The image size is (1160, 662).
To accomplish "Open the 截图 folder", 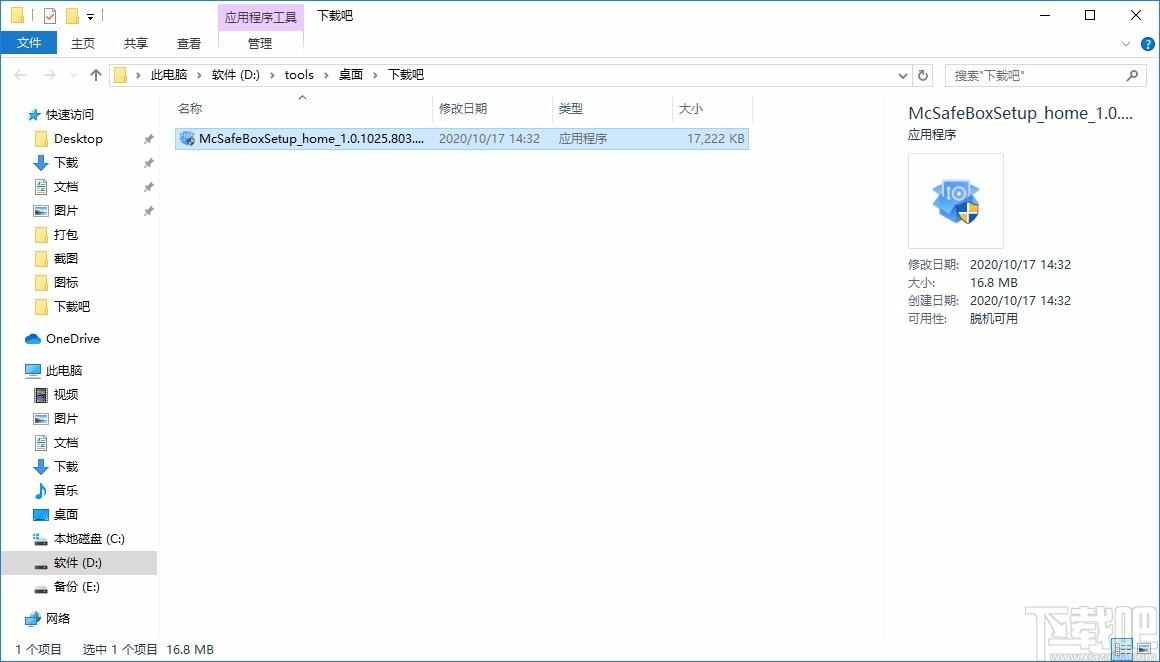I will click(66, 258).
